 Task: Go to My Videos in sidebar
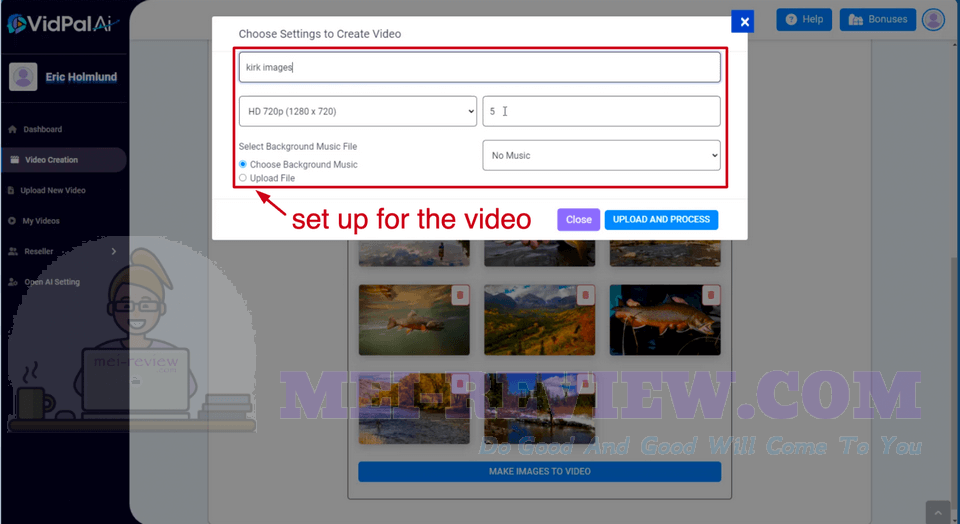coord(40,221)
